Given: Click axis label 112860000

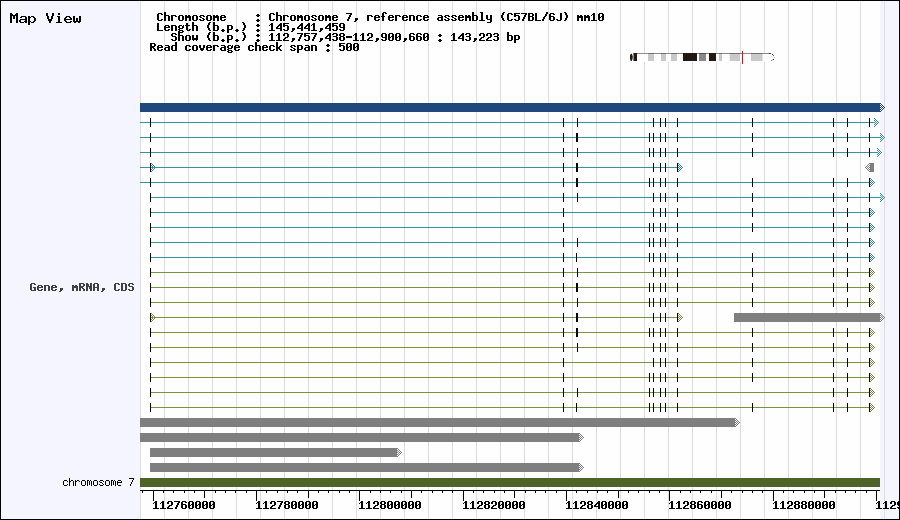Looking at the screenshot, I should click(x=700, y=505).
